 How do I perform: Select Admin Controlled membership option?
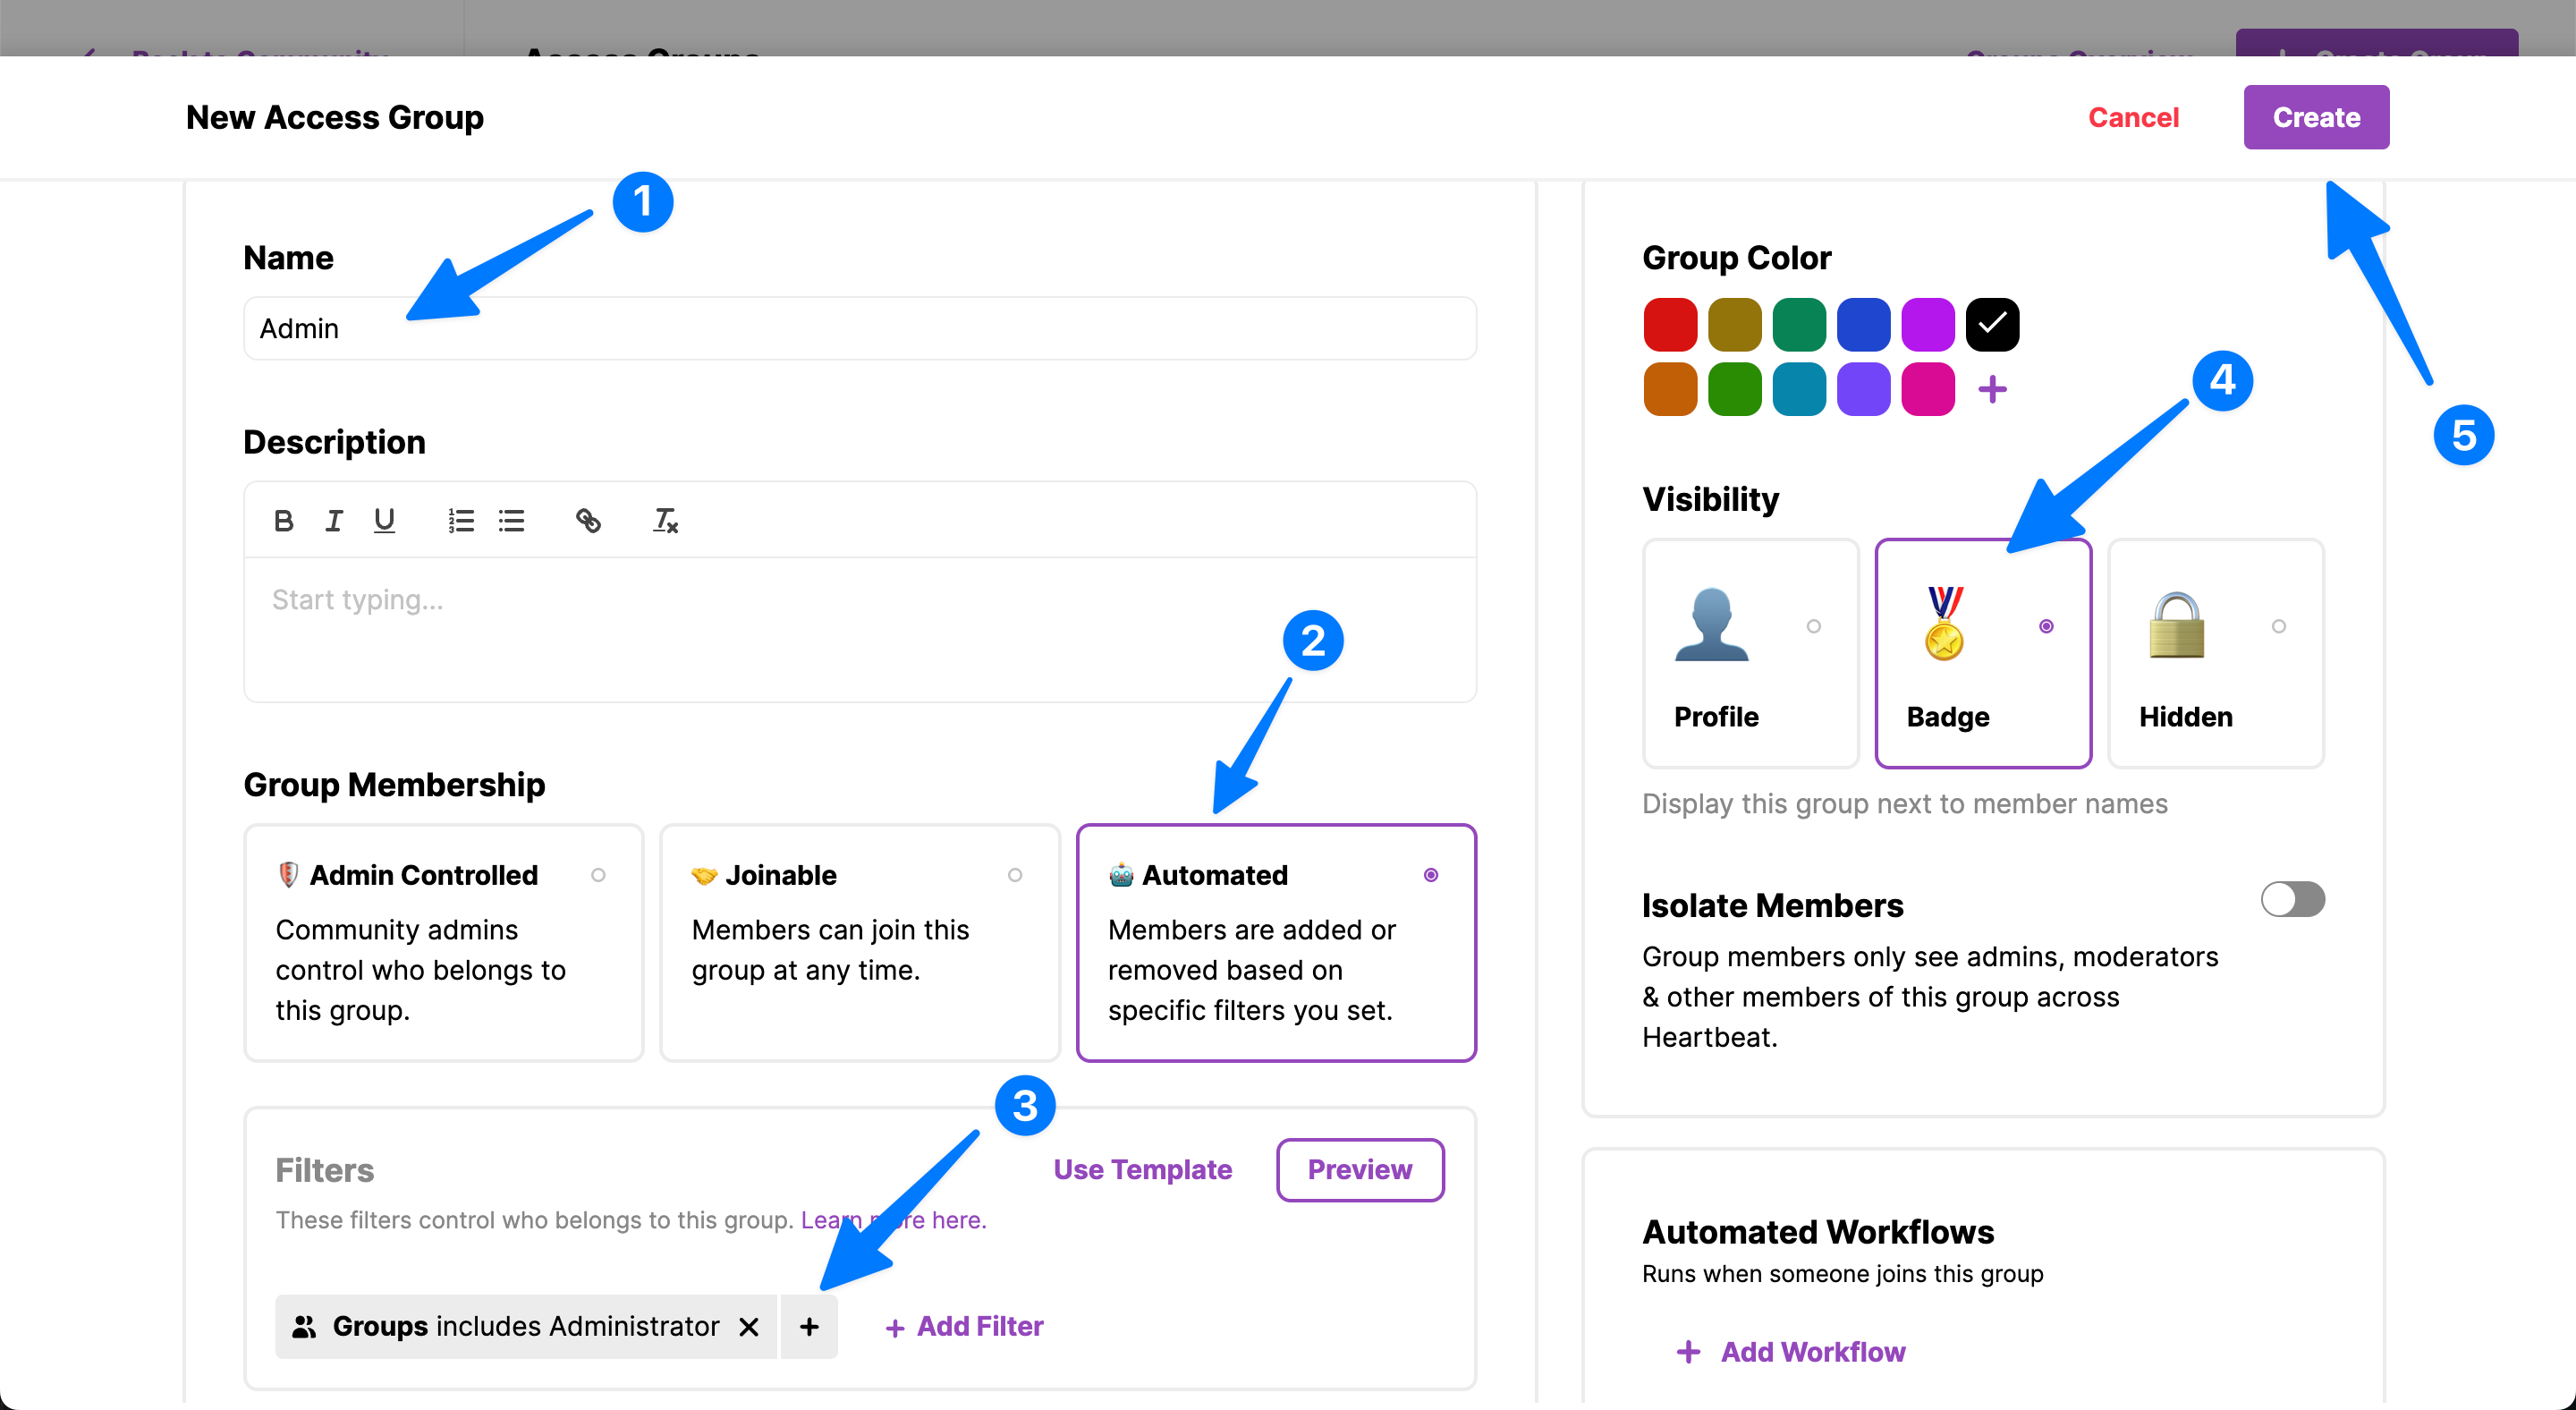(x=443, y=942)
